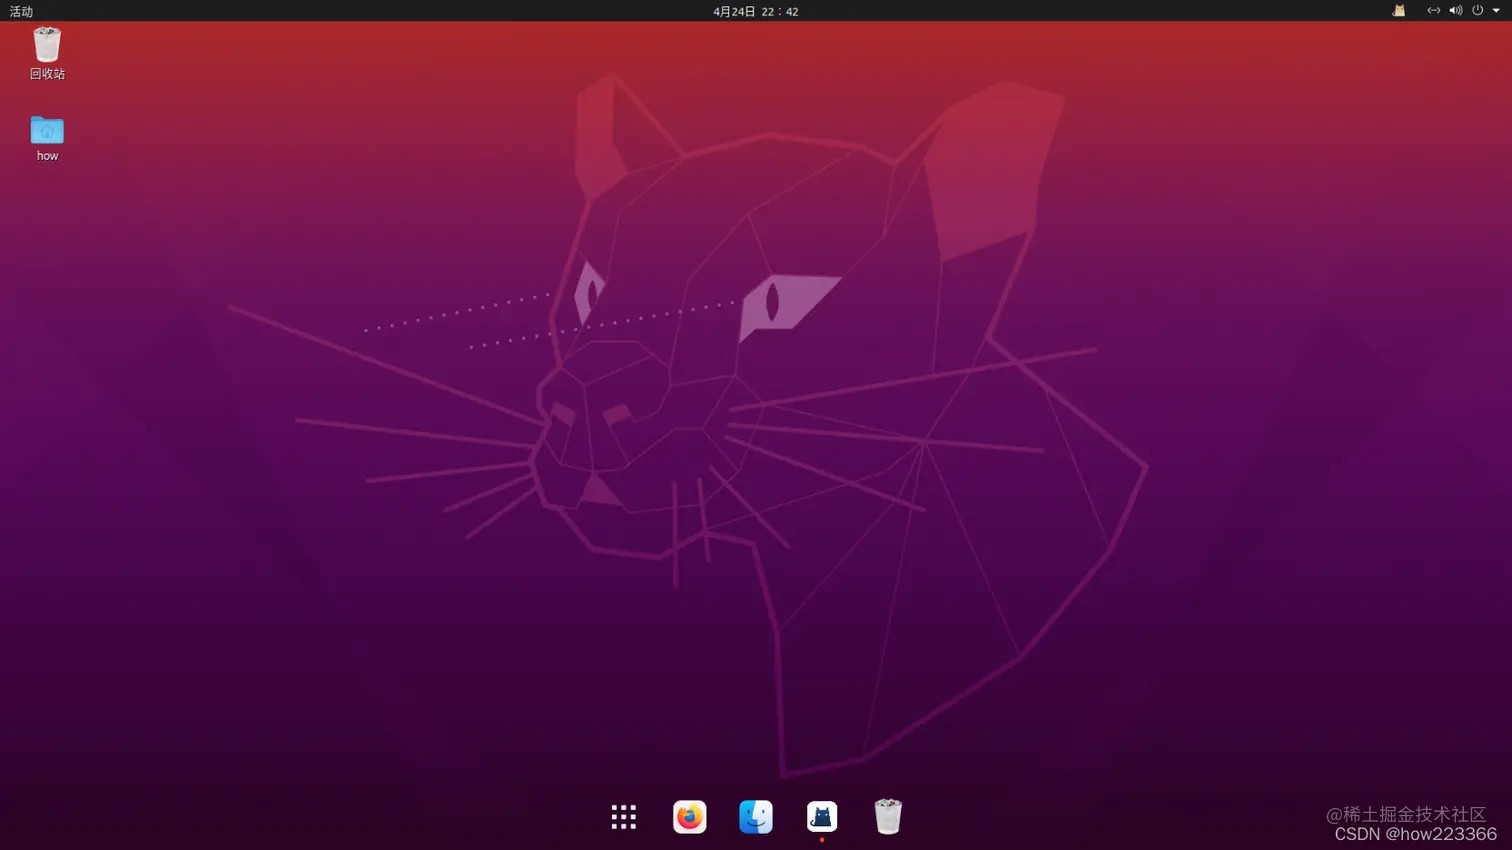The image size is (1512, 850).
Task: Open the trash can in the dock
Action: click(888, 817)
